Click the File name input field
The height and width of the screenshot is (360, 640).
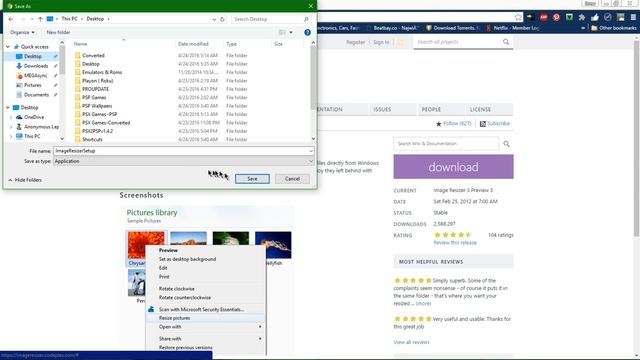coord(181,151)
